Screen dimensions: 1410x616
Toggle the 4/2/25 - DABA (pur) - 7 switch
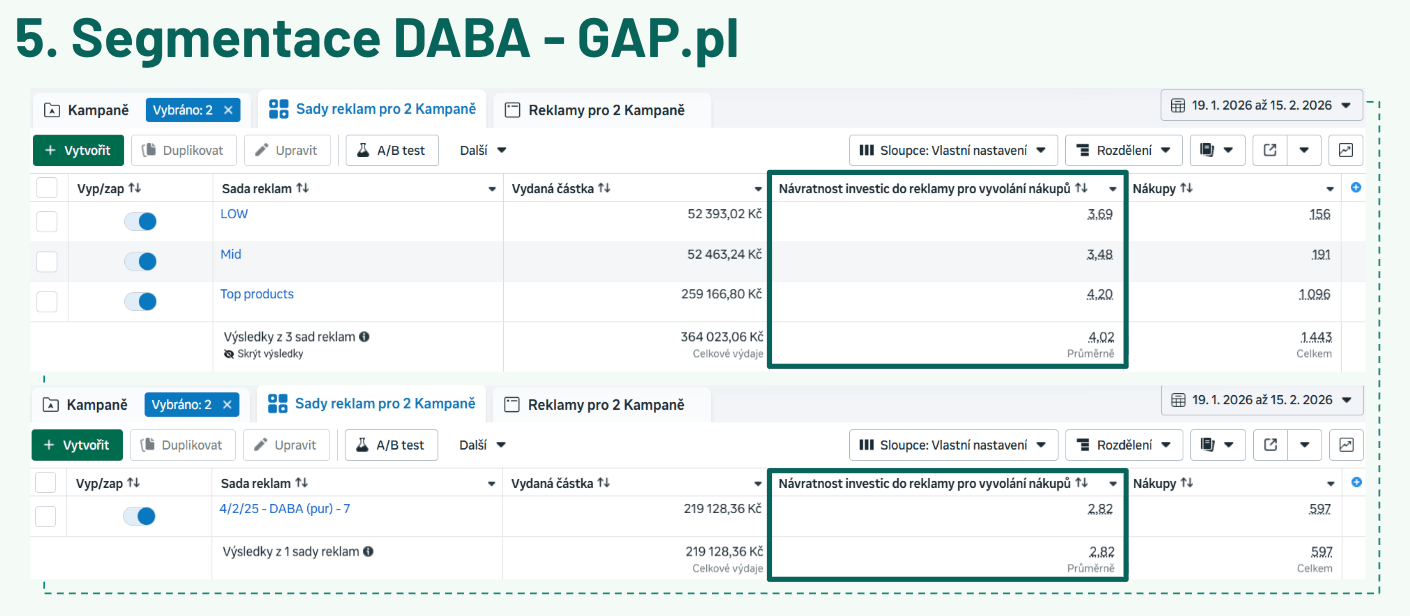tap(139, 516)
